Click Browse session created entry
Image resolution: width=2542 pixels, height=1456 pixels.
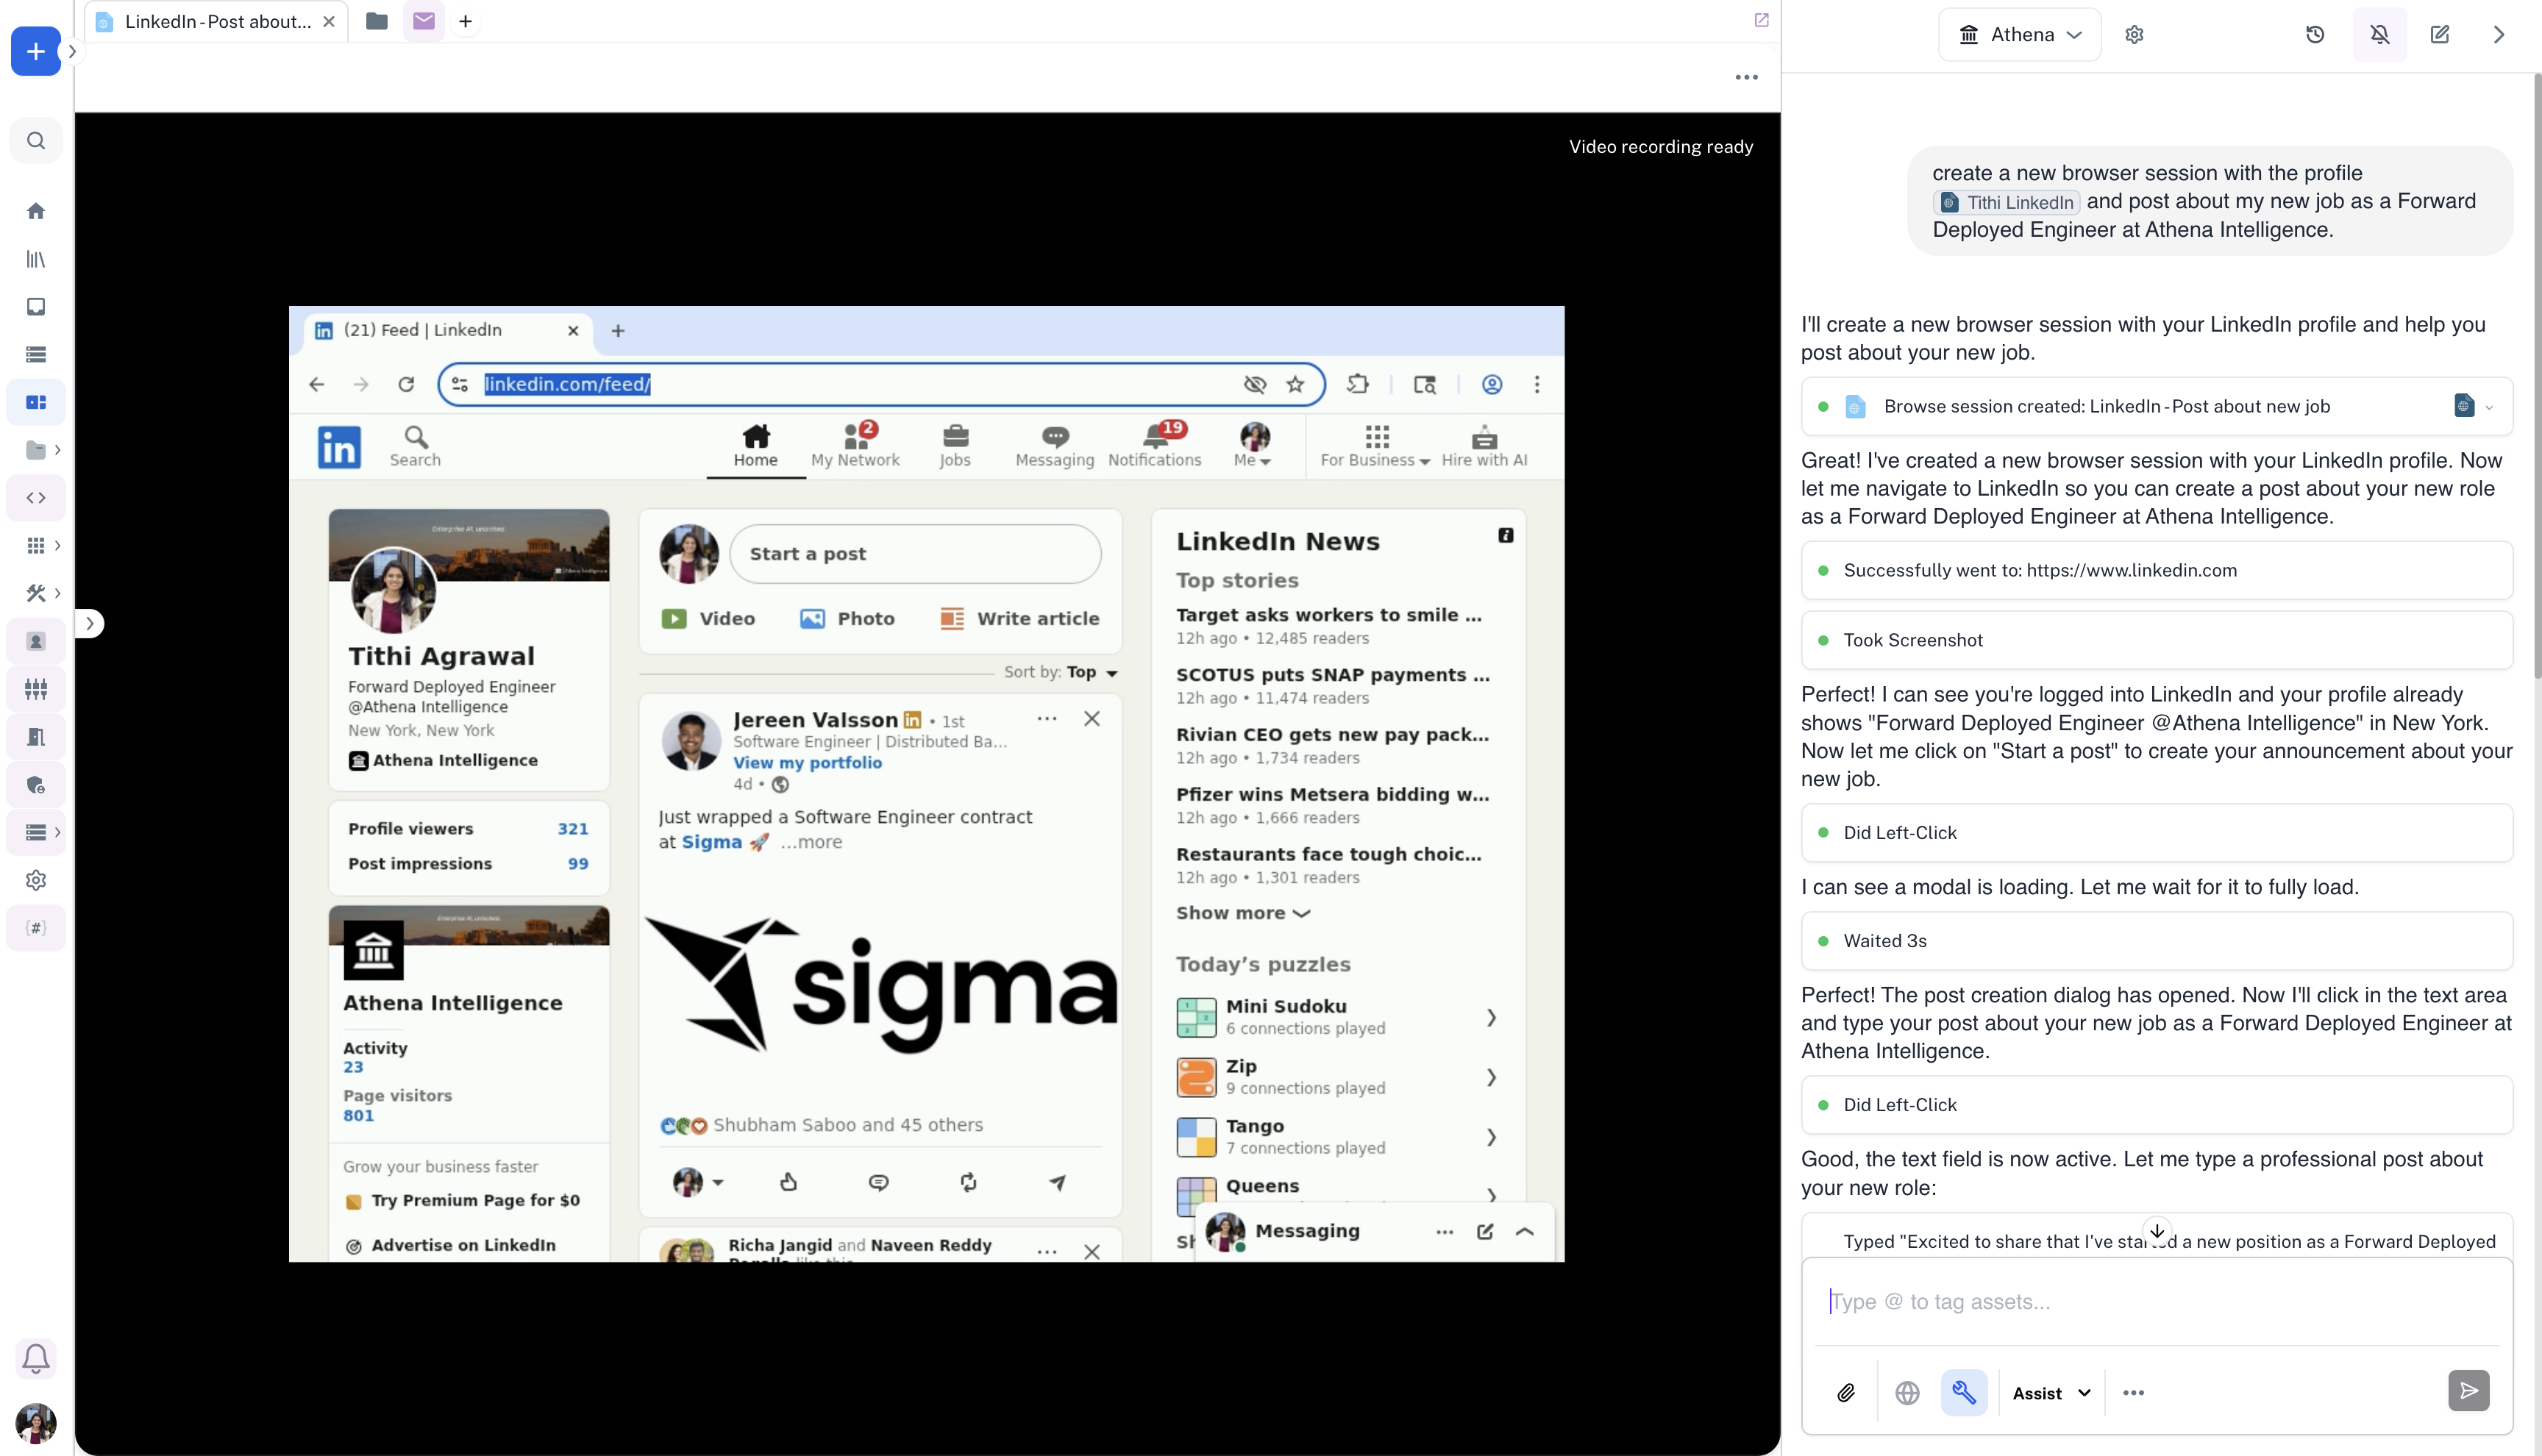(2106, 407)
